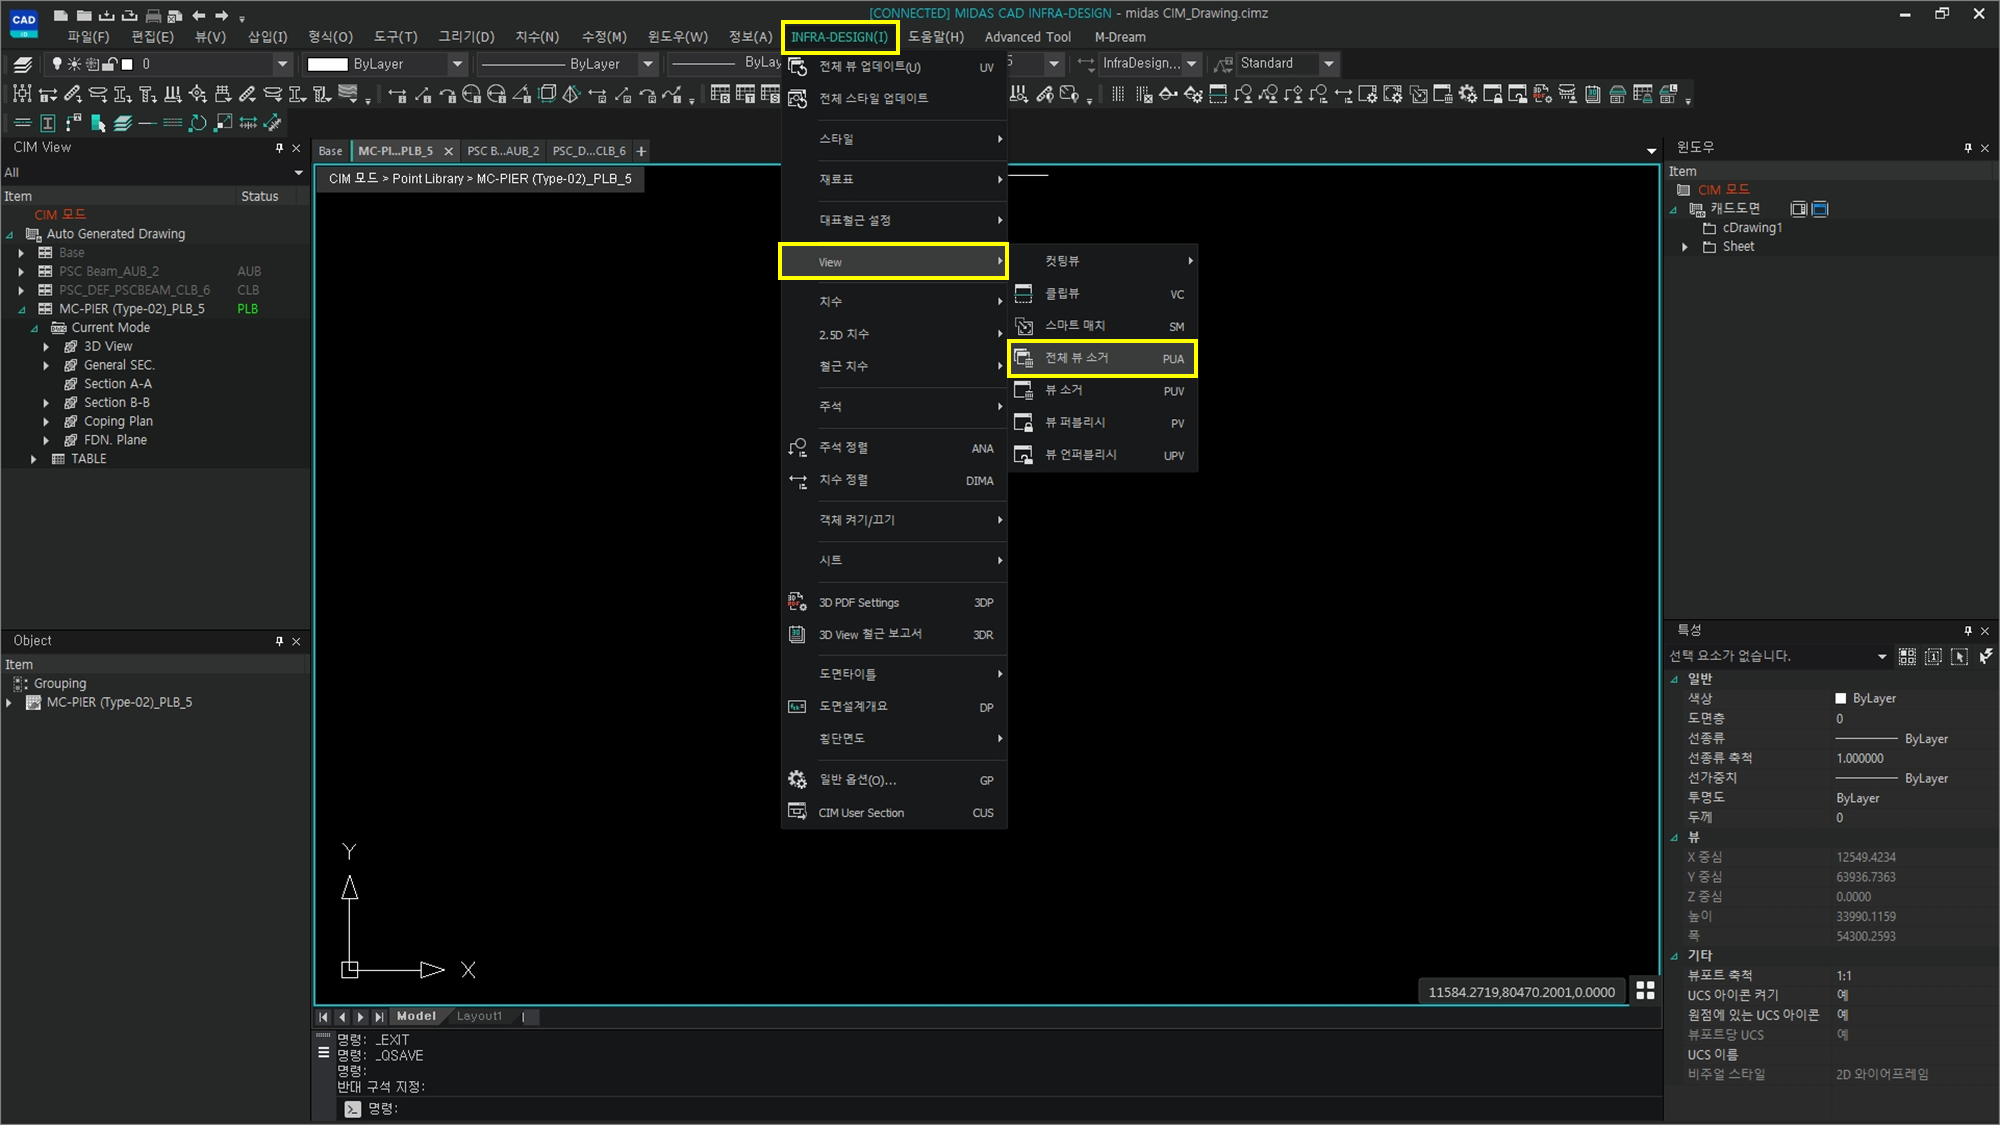This screenshot has height=1125, width=2000.
Task: Click the rotate refresh icon in third toolbar row
Action: click(197, 123)
